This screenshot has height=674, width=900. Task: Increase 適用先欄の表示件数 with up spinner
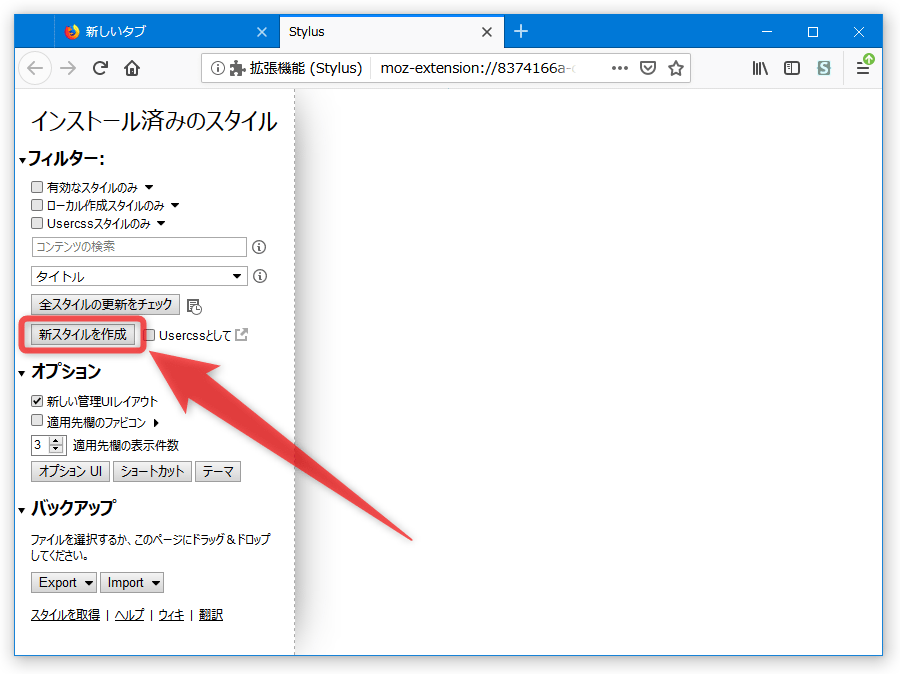click(x=56, y=441)
